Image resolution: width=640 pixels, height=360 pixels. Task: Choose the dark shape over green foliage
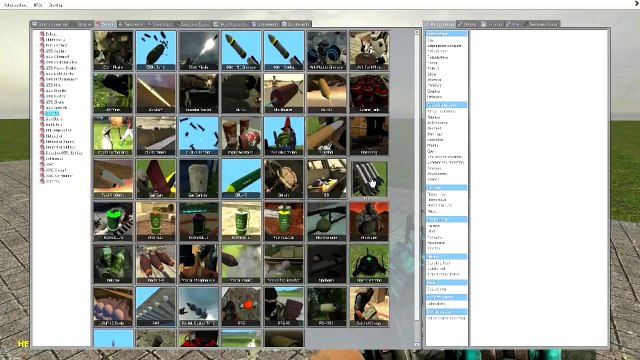(113, 93)
